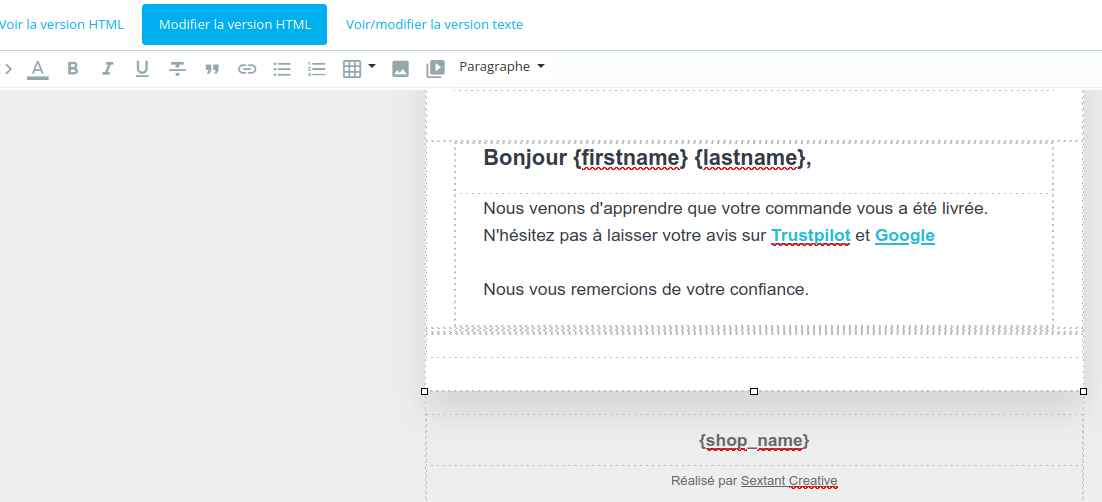Switch to Voir la version HTML tab
1102x502 pixels.
(60, 25)
